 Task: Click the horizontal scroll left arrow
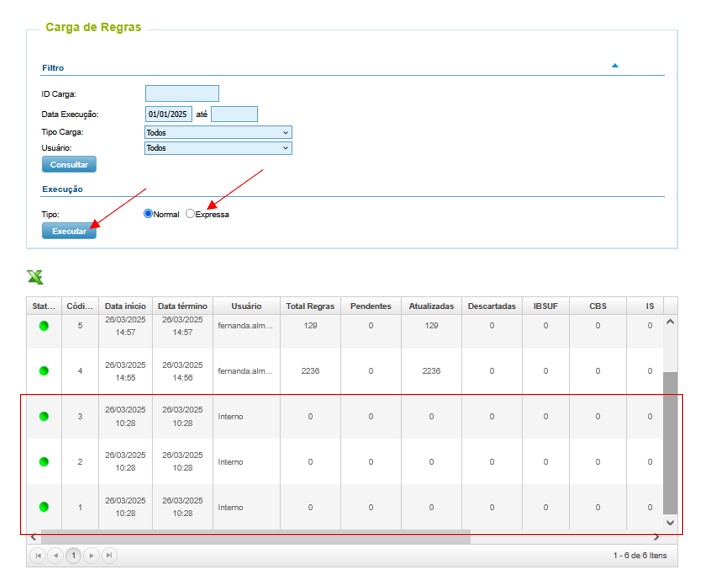click(x=33, y=537)
